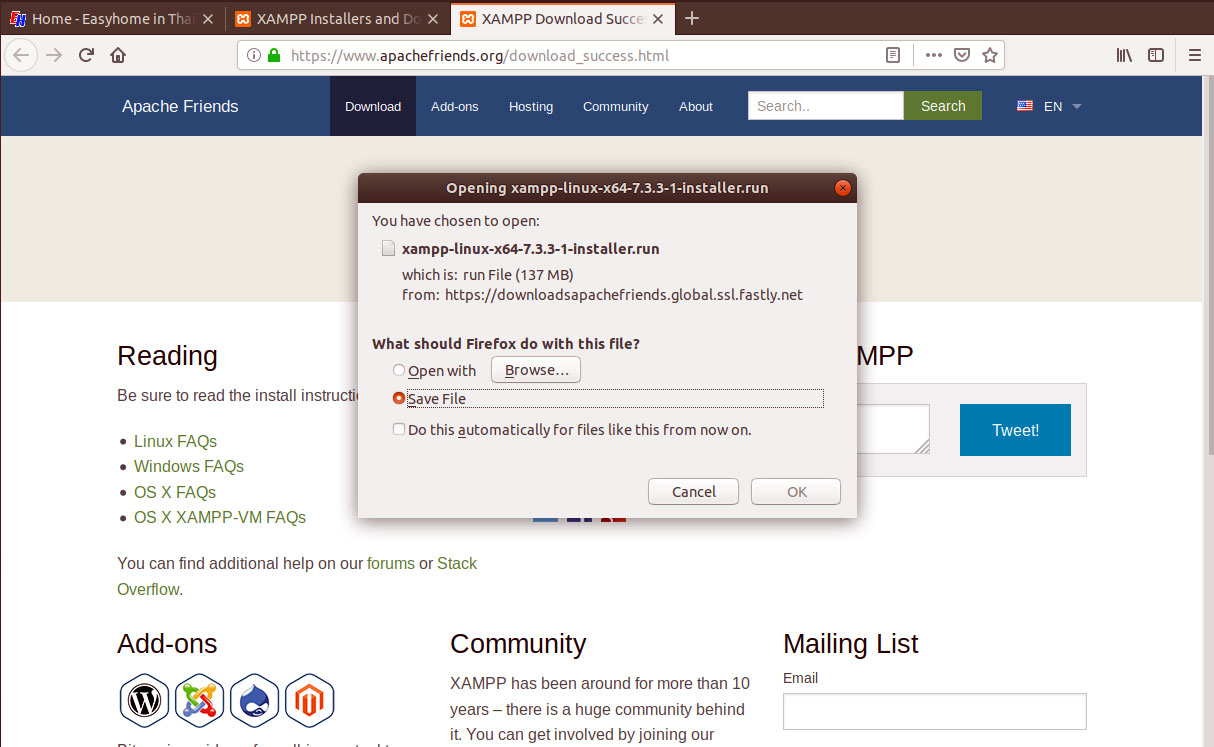Click the Drupal add-on icon
This screenshot has width=1214, height=747.
(254, 700)
